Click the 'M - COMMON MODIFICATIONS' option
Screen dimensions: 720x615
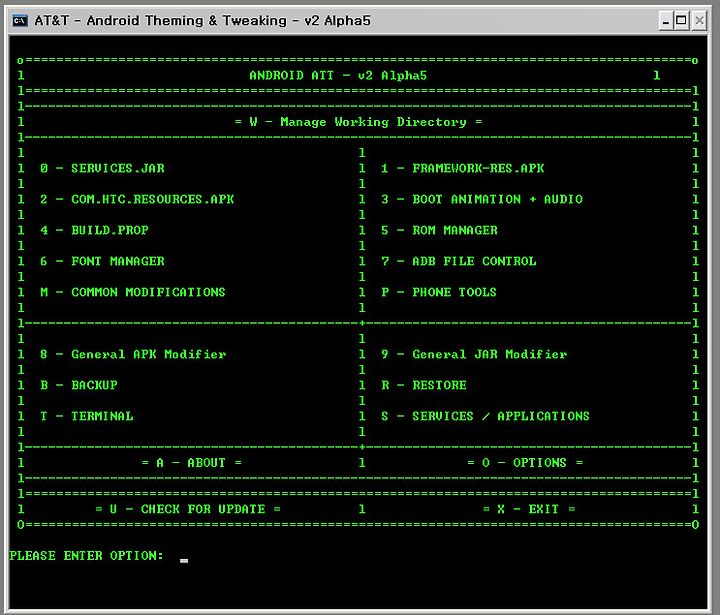[133, 292]
